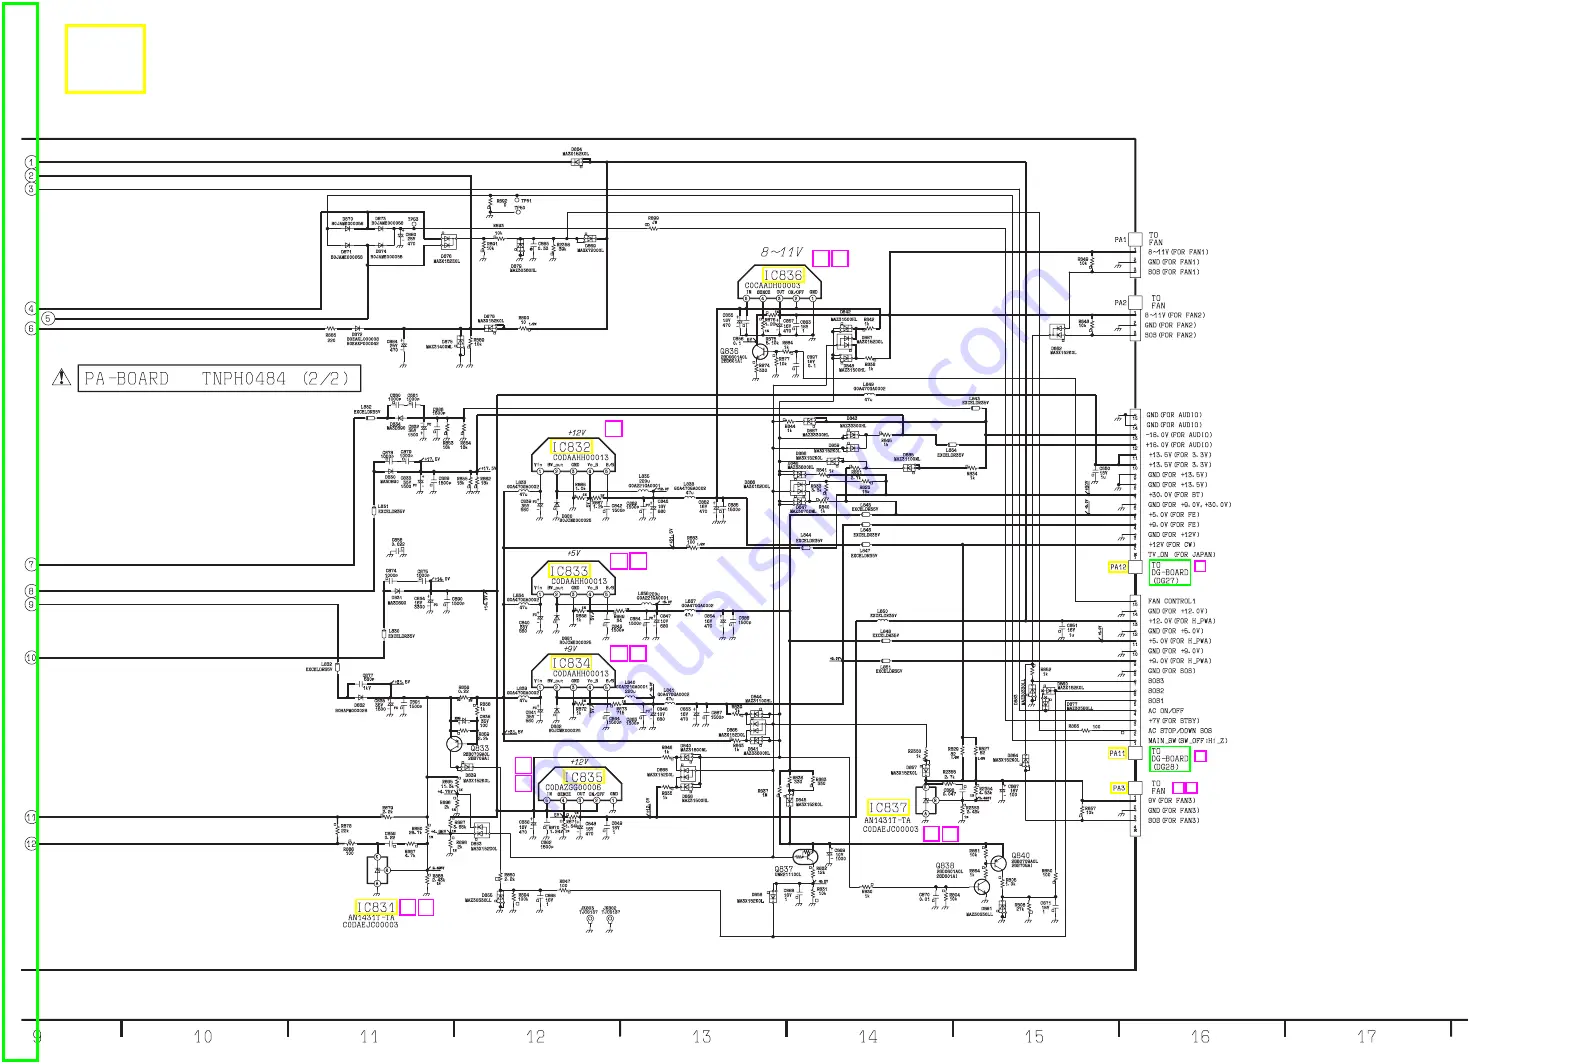Click the 'AC ON/OFF' pin label

1166,711
